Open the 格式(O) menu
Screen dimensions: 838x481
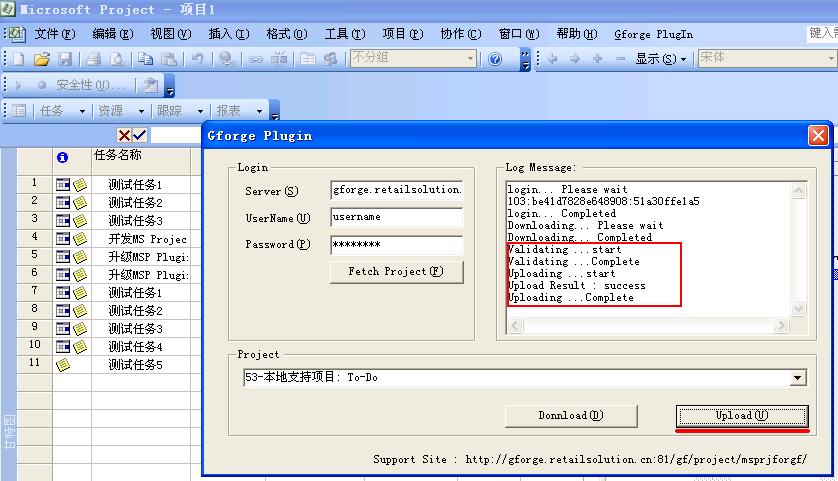click(x=287, y=34)
